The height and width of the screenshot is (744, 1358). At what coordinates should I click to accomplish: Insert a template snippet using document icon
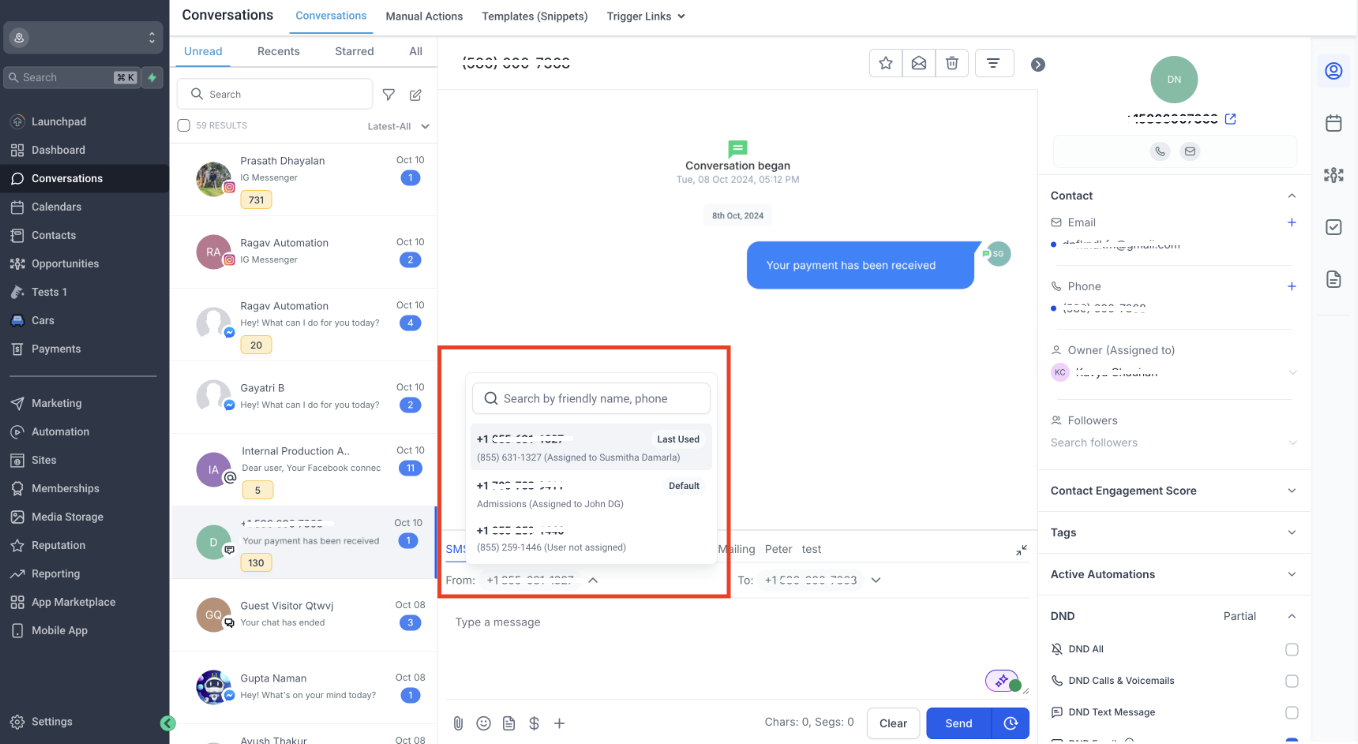pos(509,723)
